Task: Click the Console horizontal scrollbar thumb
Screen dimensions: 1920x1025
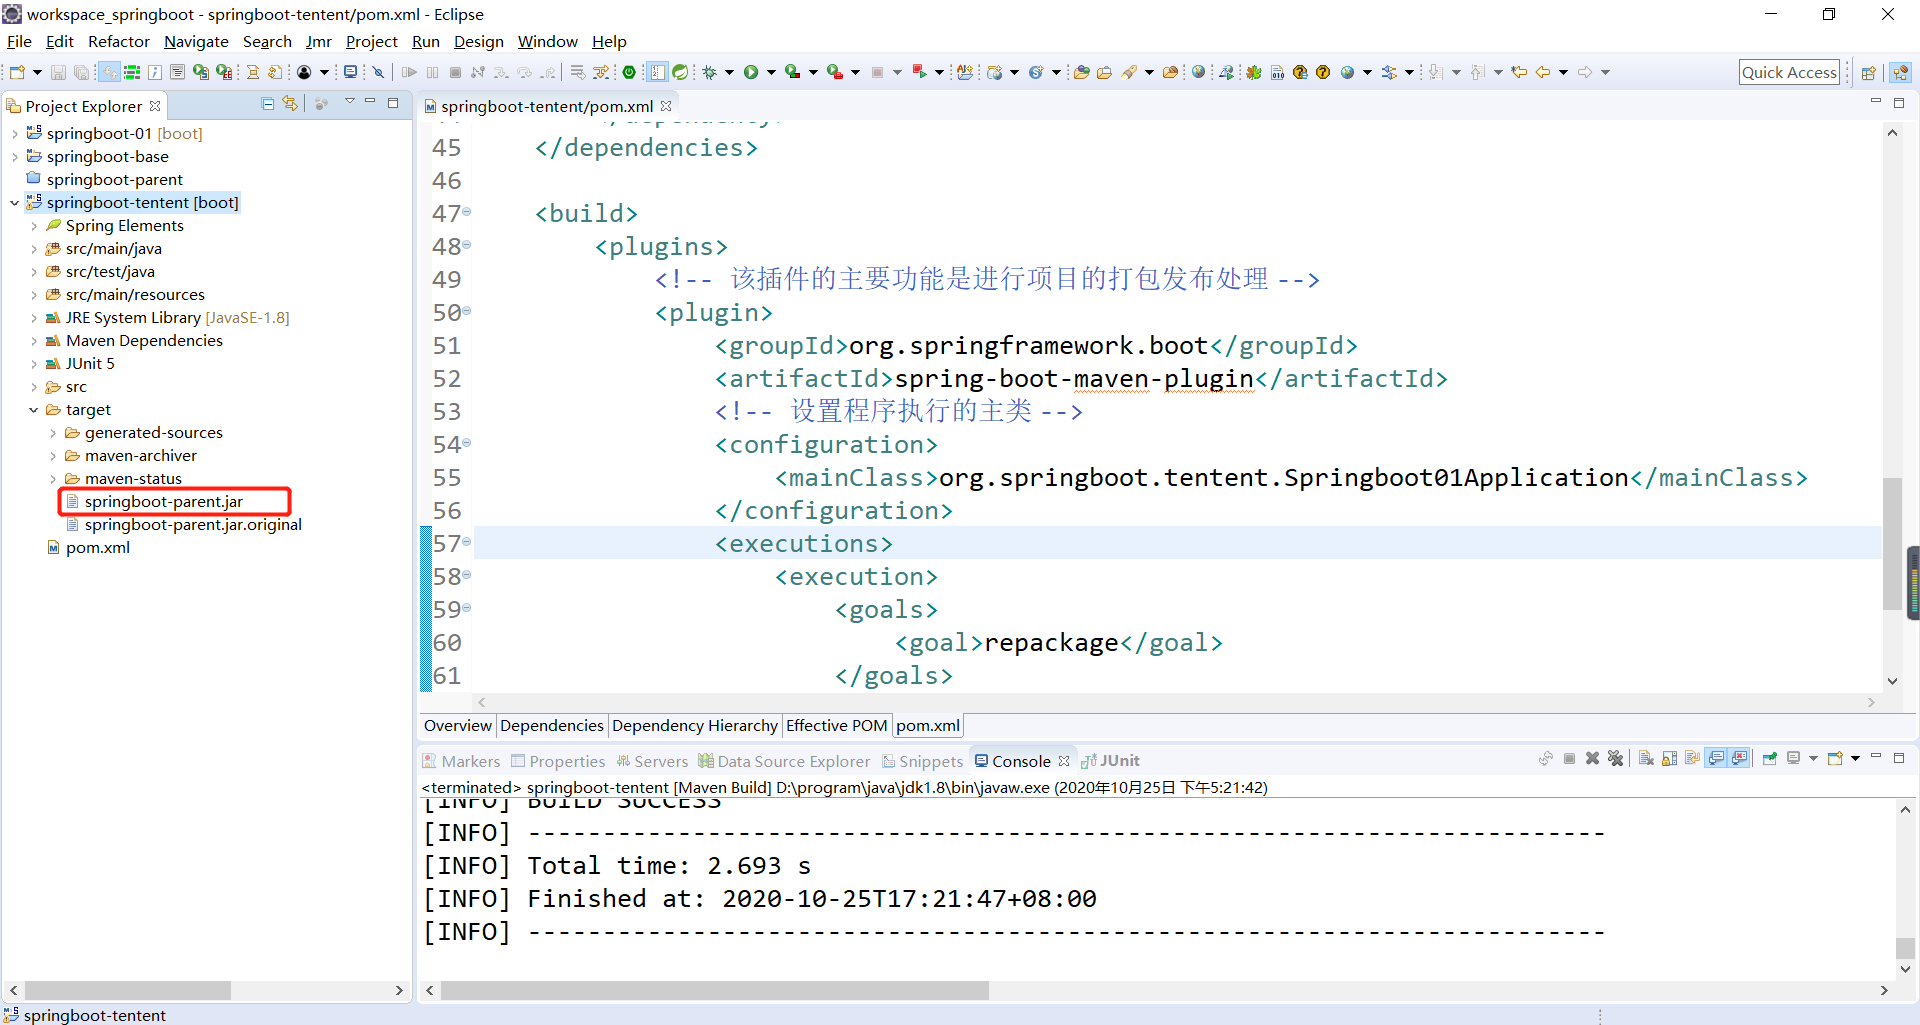Action: 715,990
